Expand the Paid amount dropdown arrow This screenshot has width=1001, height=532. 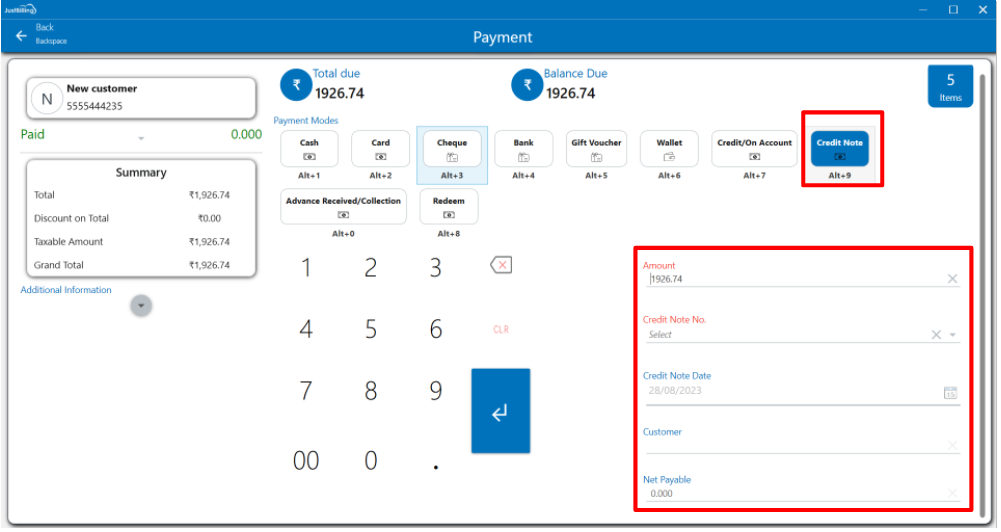point(141,138)
